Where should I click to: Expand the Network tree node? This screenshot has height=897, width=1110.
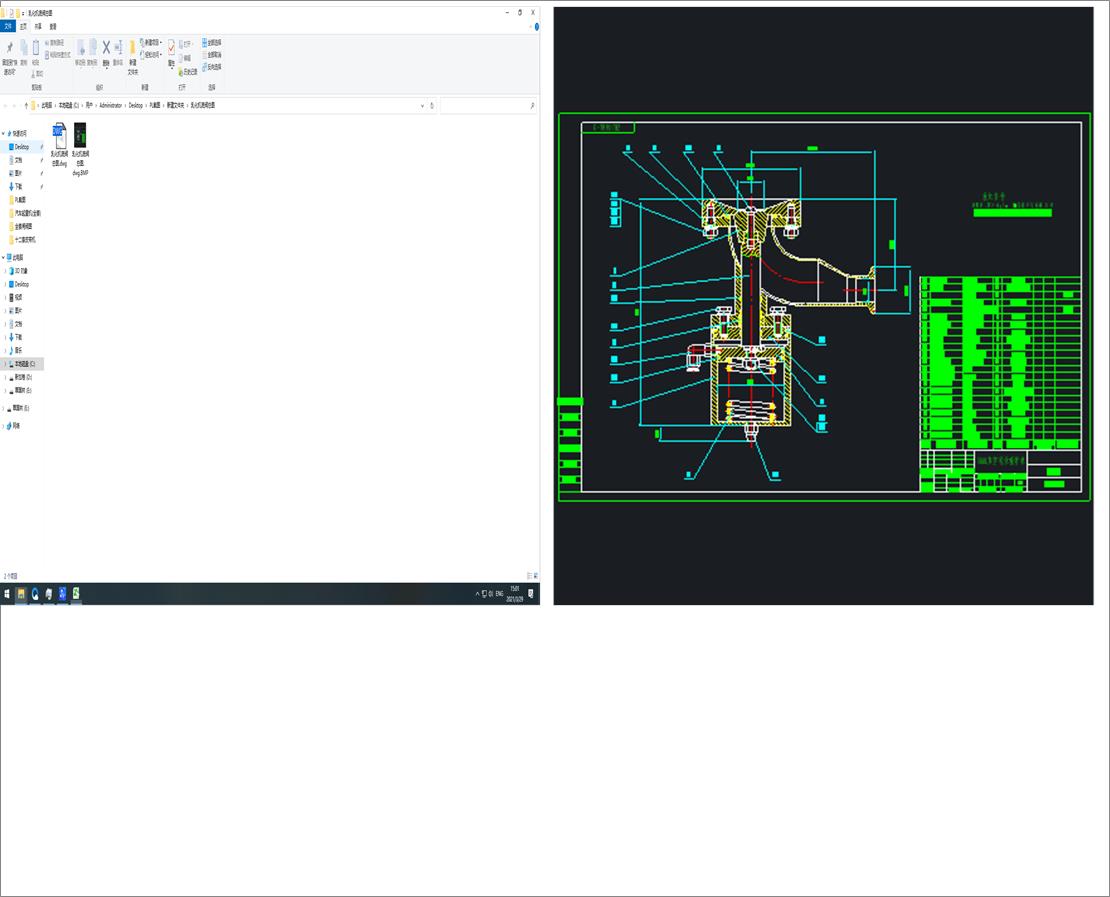pos(4,425)
